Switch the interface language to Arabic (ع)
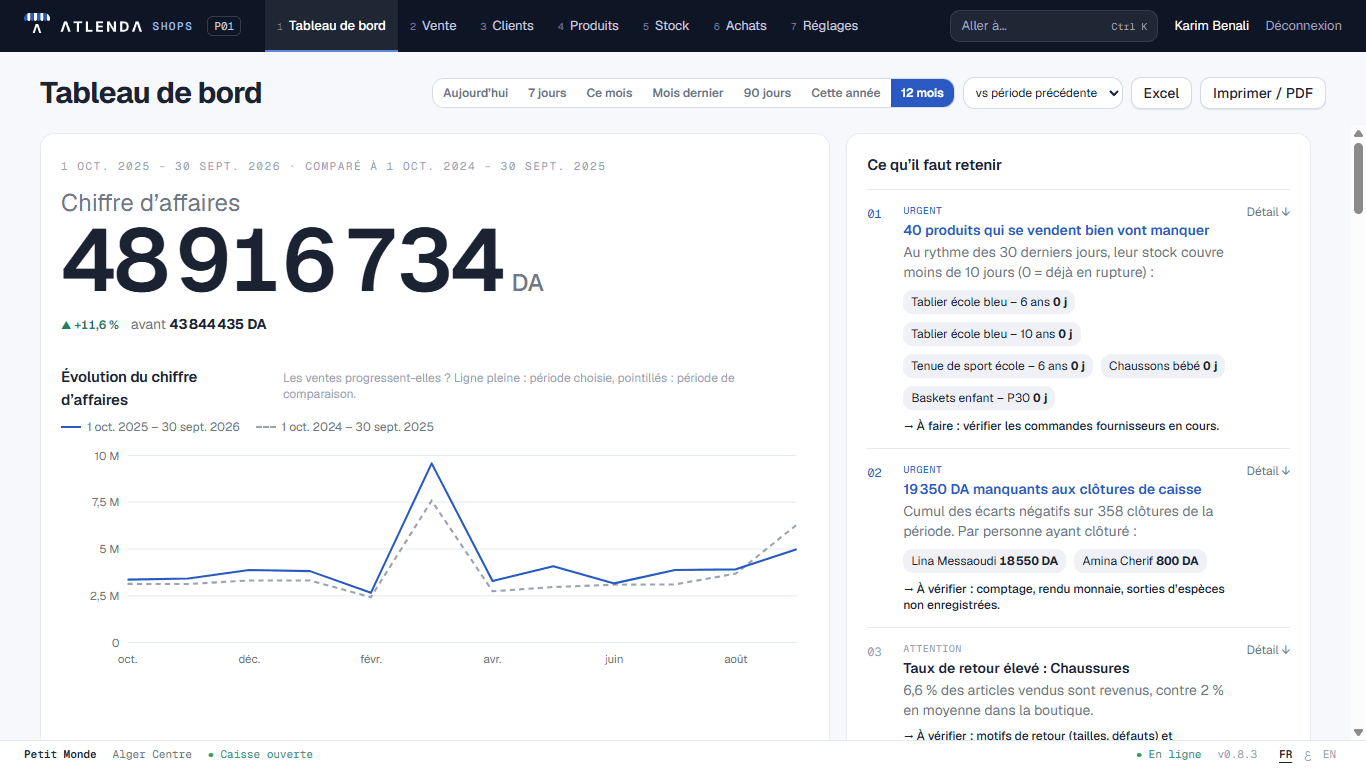 [x=1308, y=755]
